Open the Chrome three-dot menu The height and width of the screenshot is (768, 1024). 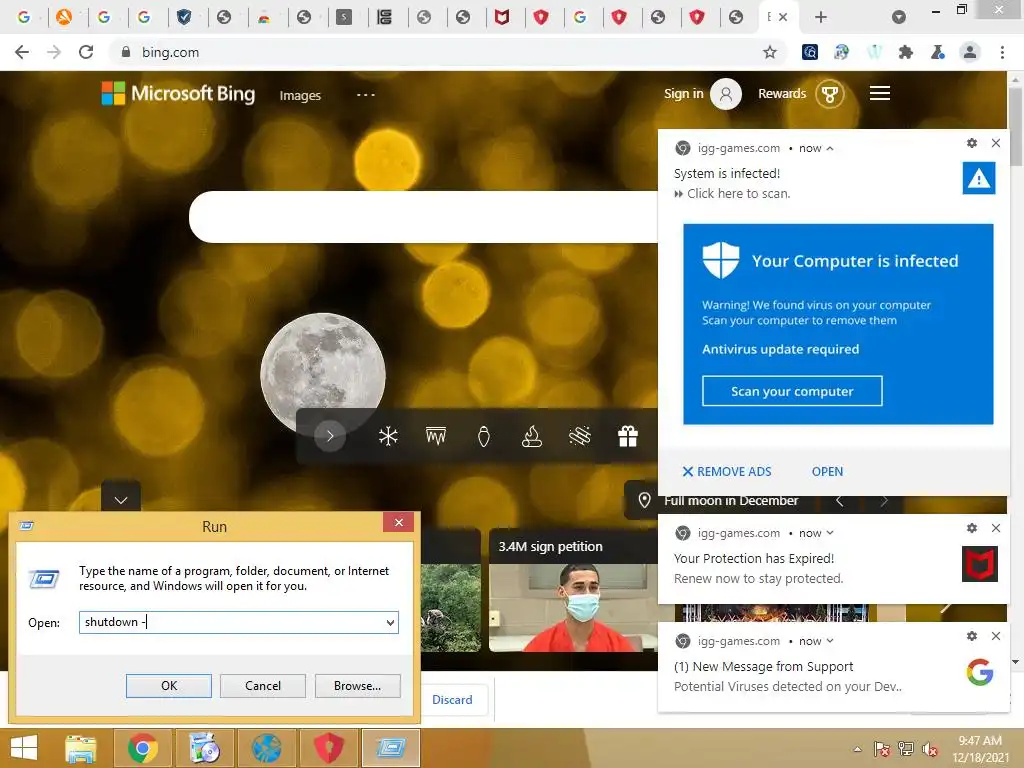1002,52
